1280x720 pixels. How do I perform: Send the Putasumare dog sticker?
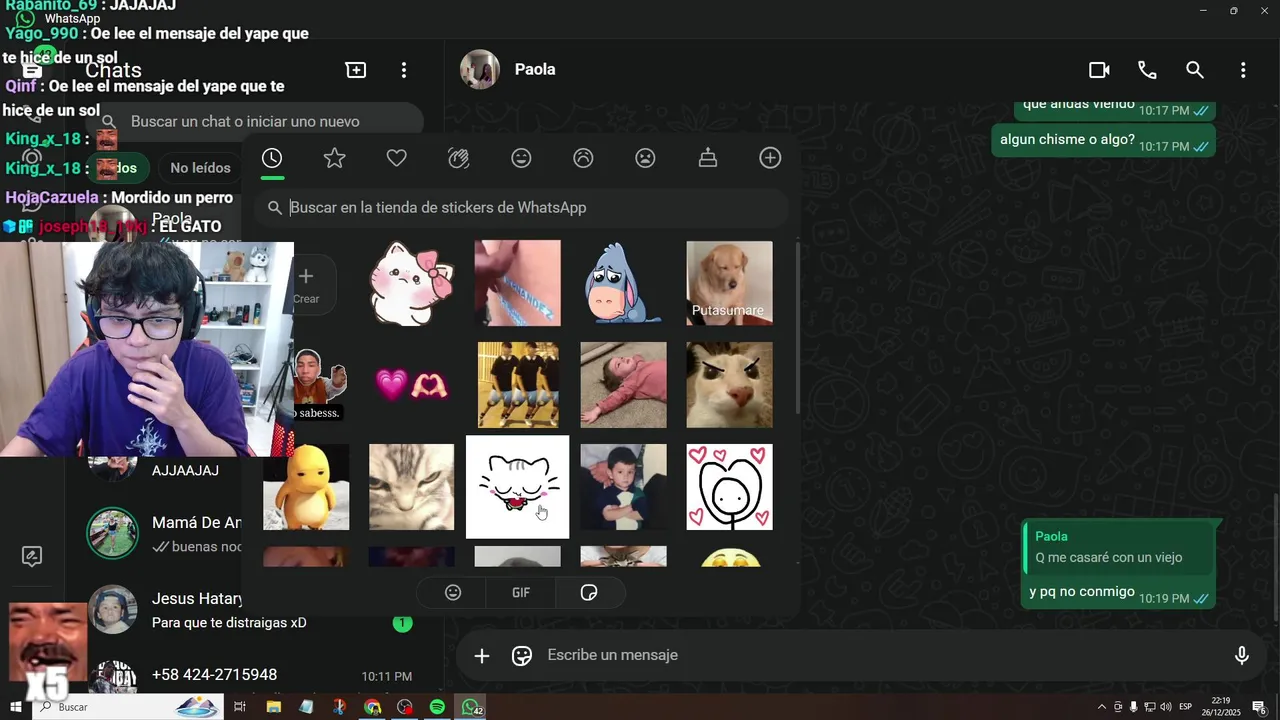coord(729,283)
